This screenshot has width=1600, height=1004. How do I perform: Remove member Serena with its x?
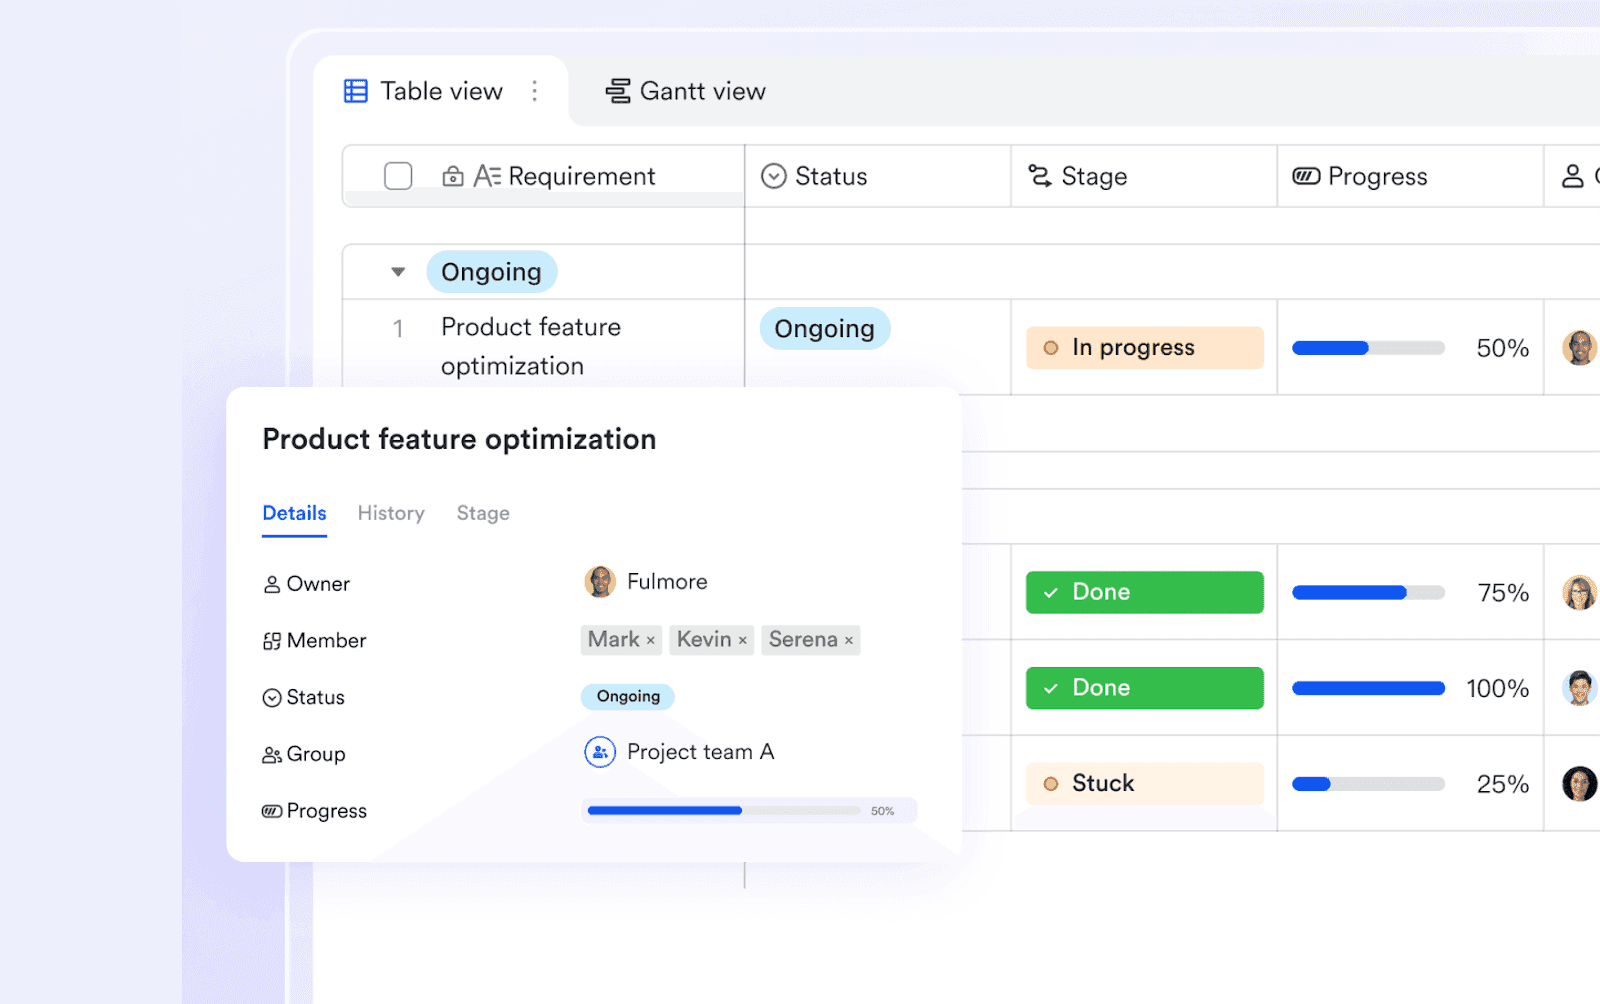pos(848,640)
